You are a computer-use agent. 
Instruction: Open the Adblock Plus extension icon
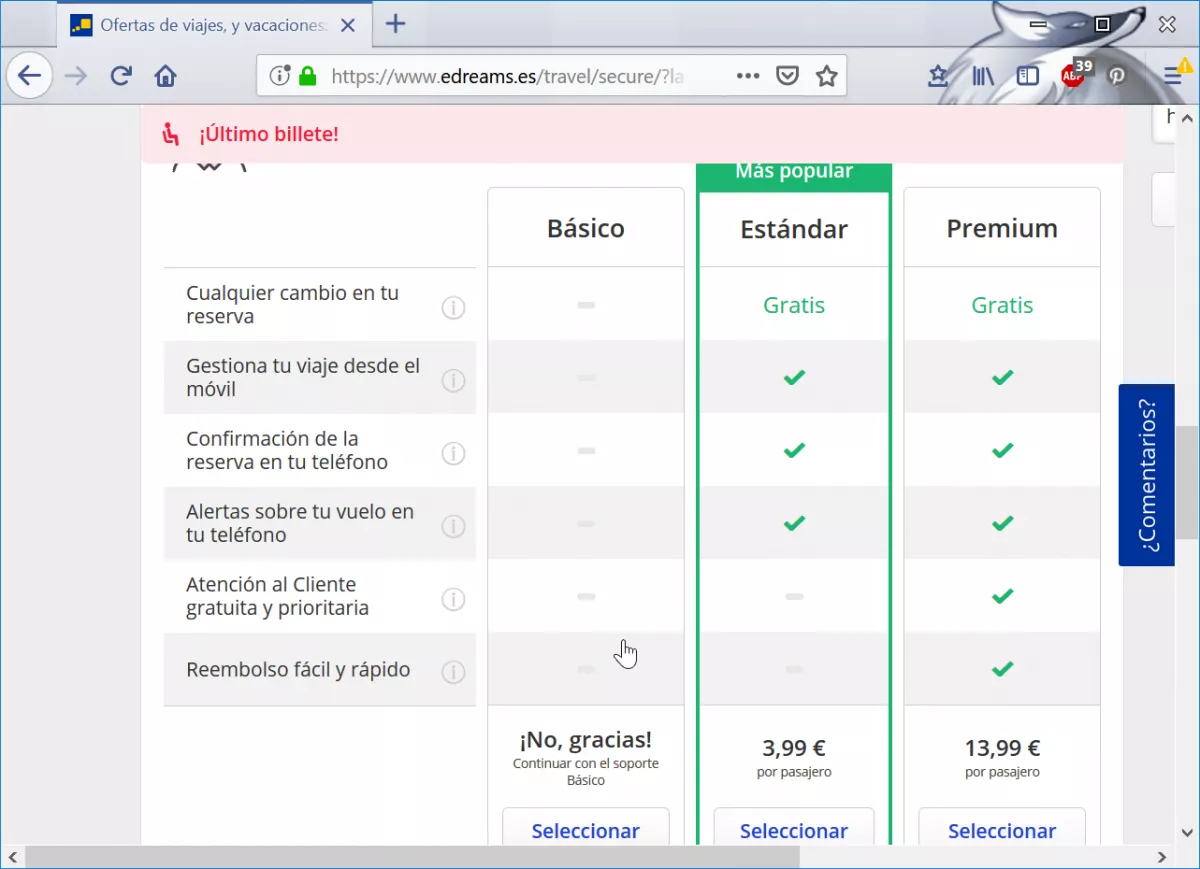[x=1075, y=74]
